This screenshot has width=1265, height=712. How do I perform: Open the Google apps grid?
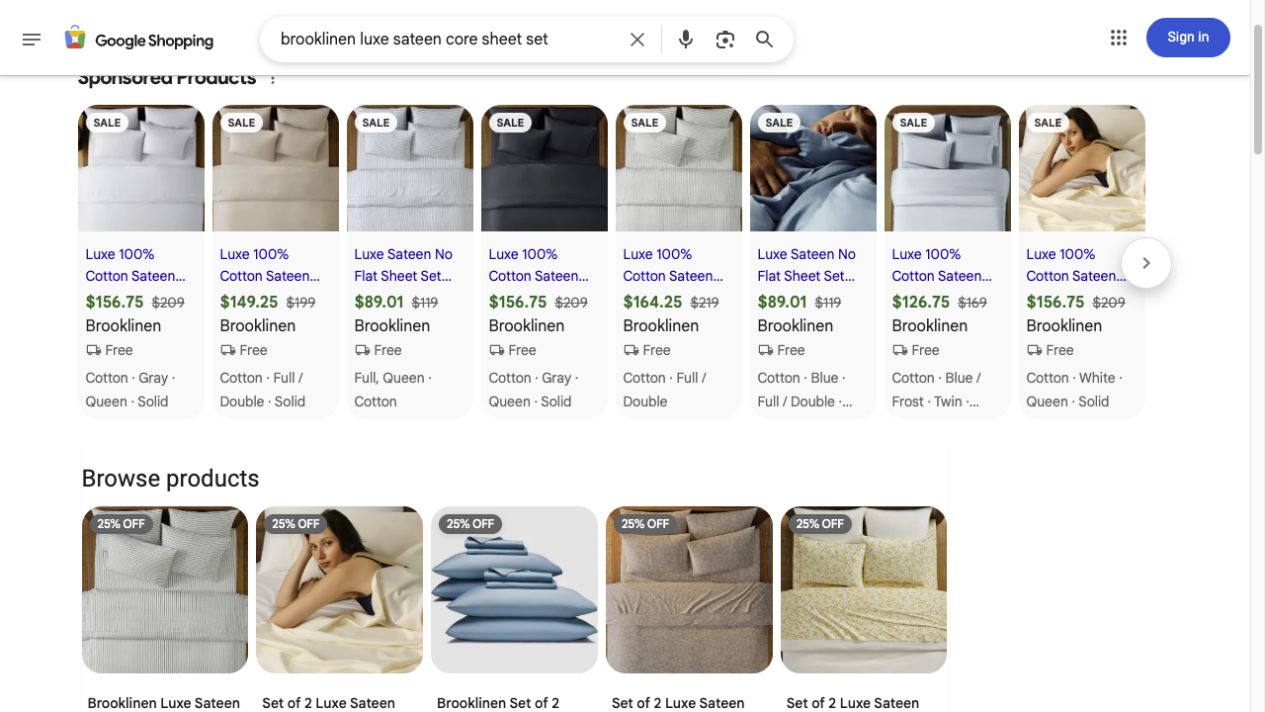[x=1118, y=37]
